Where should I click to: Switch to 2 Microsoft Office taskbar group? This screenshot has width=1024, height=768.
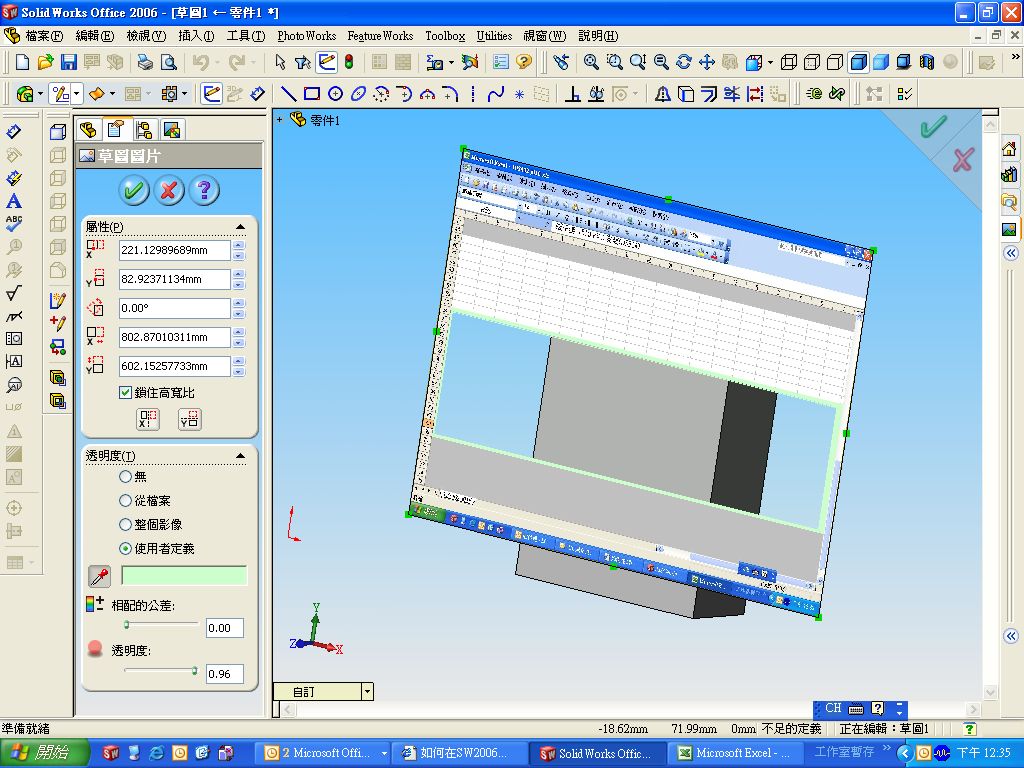(x=325, y=753)
